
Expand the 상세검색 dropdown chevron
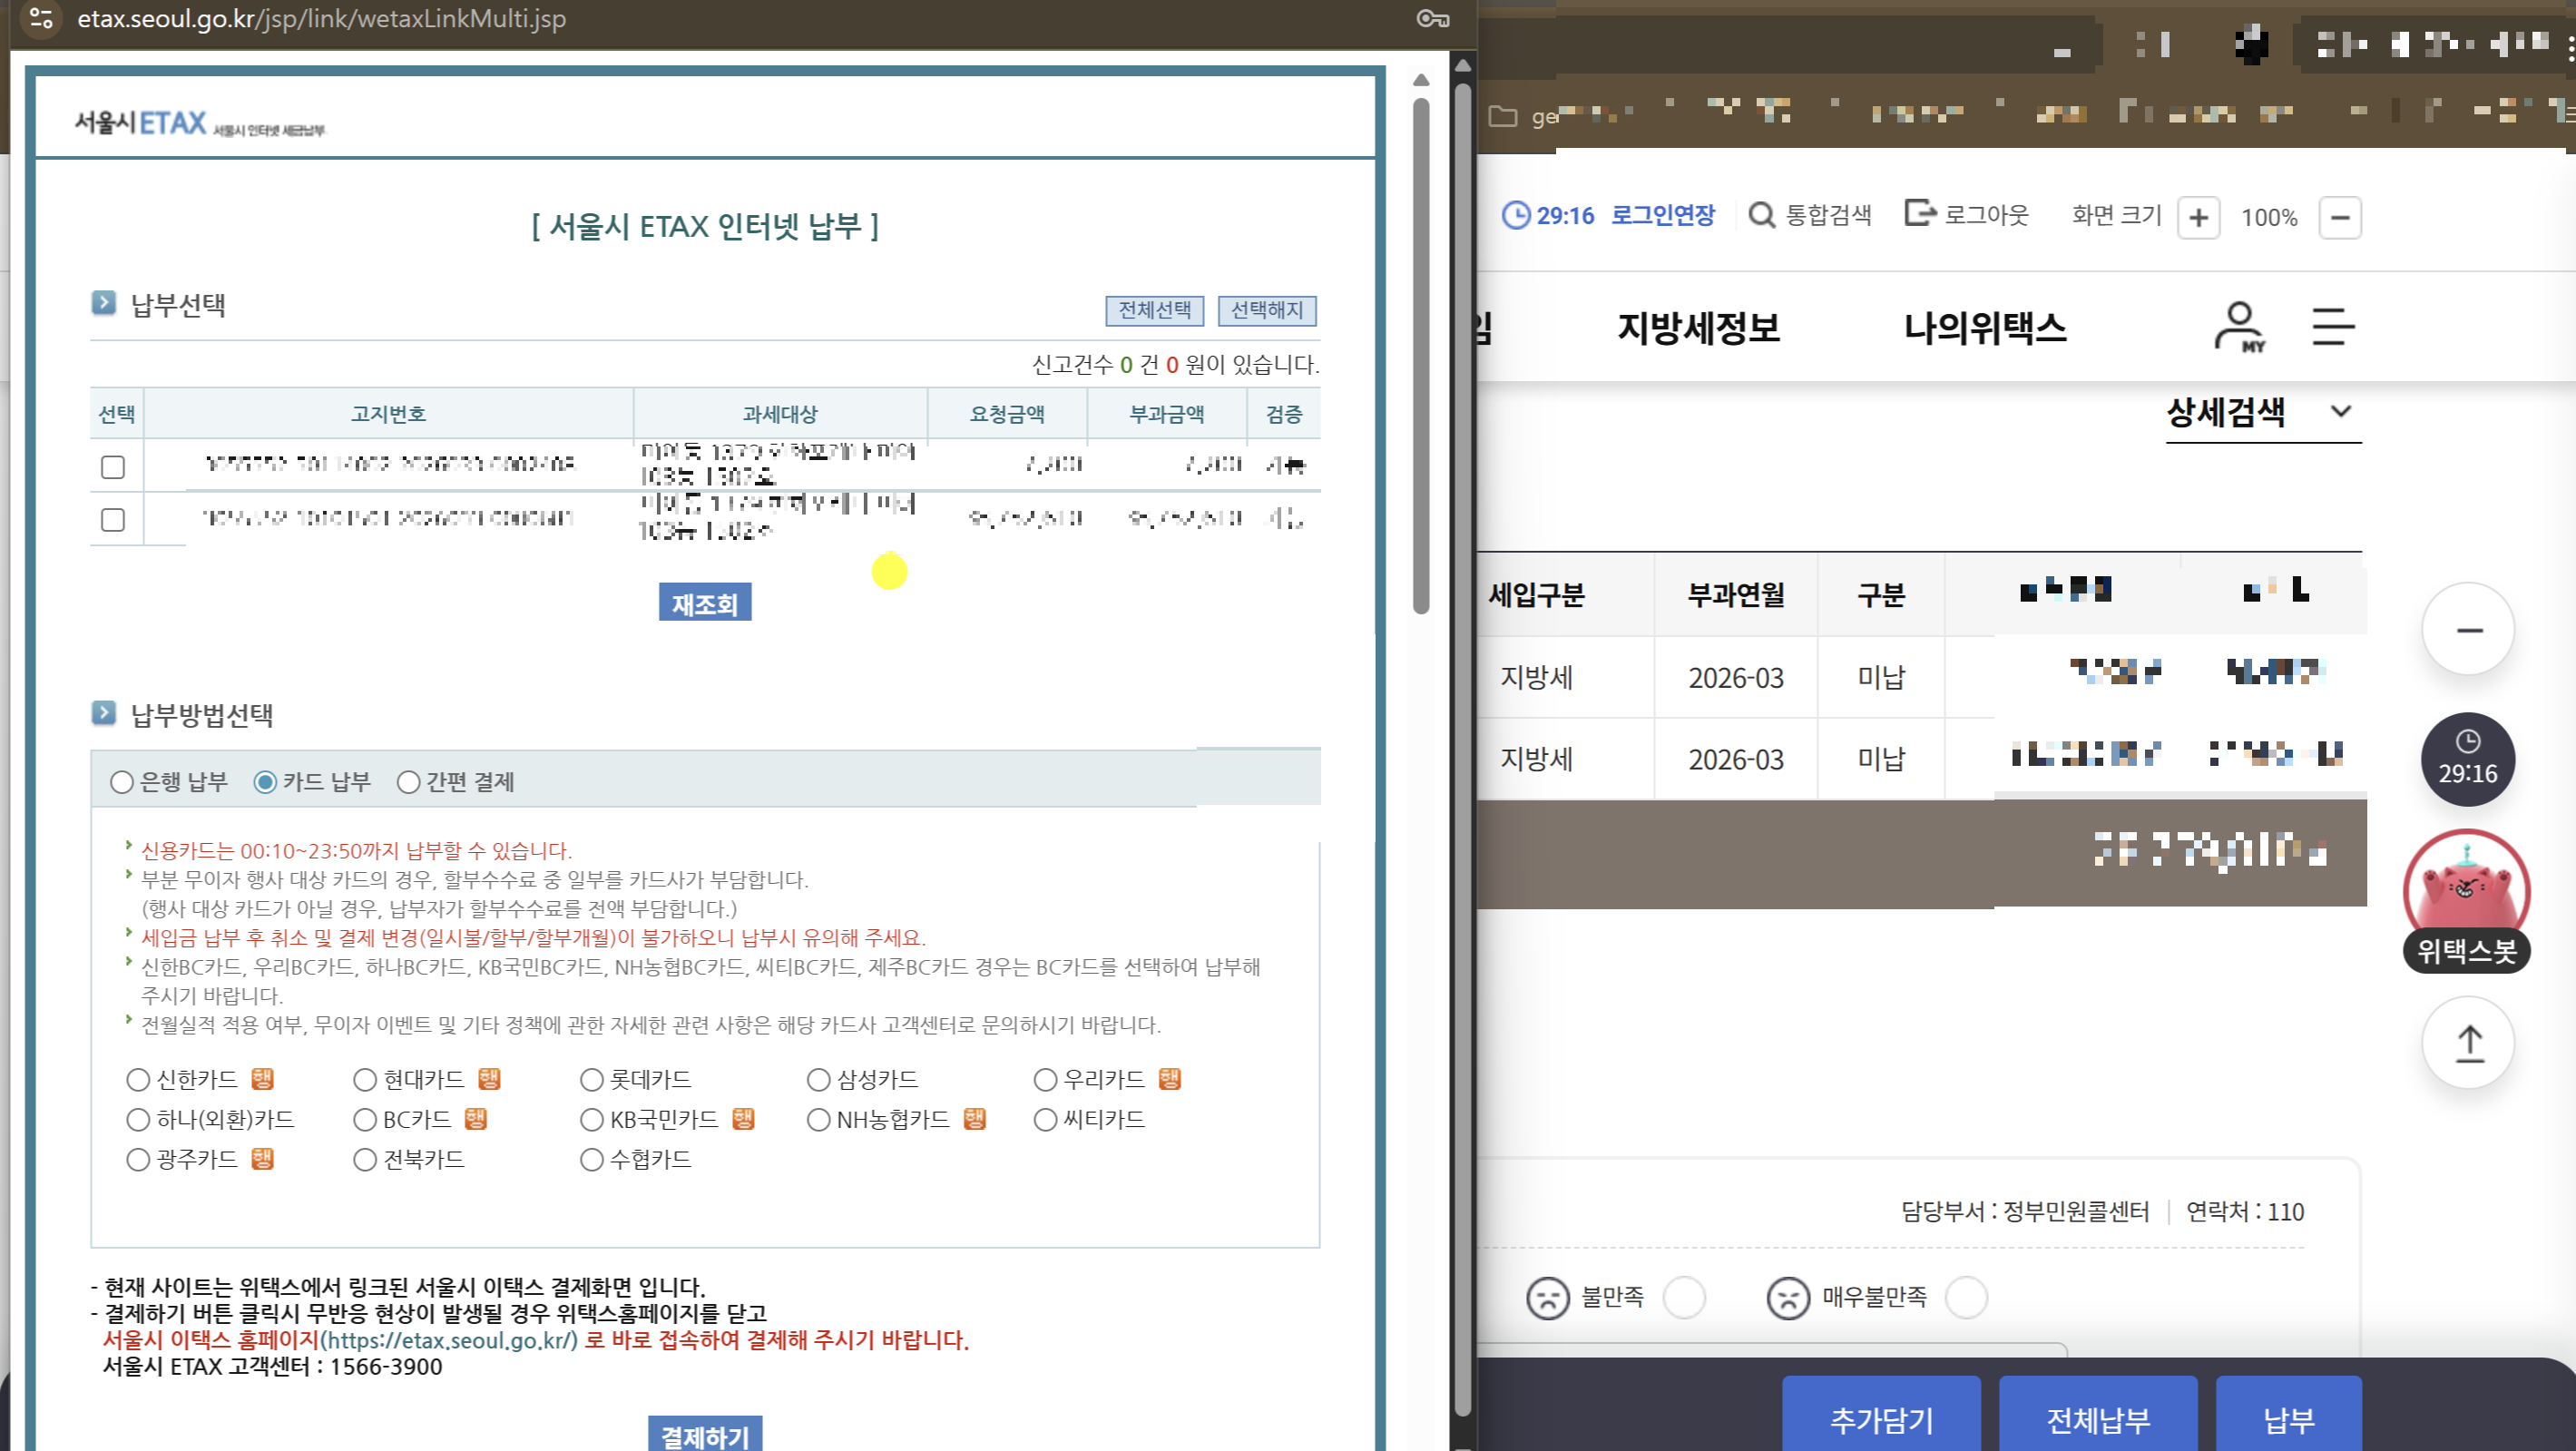pos(2340,411)
